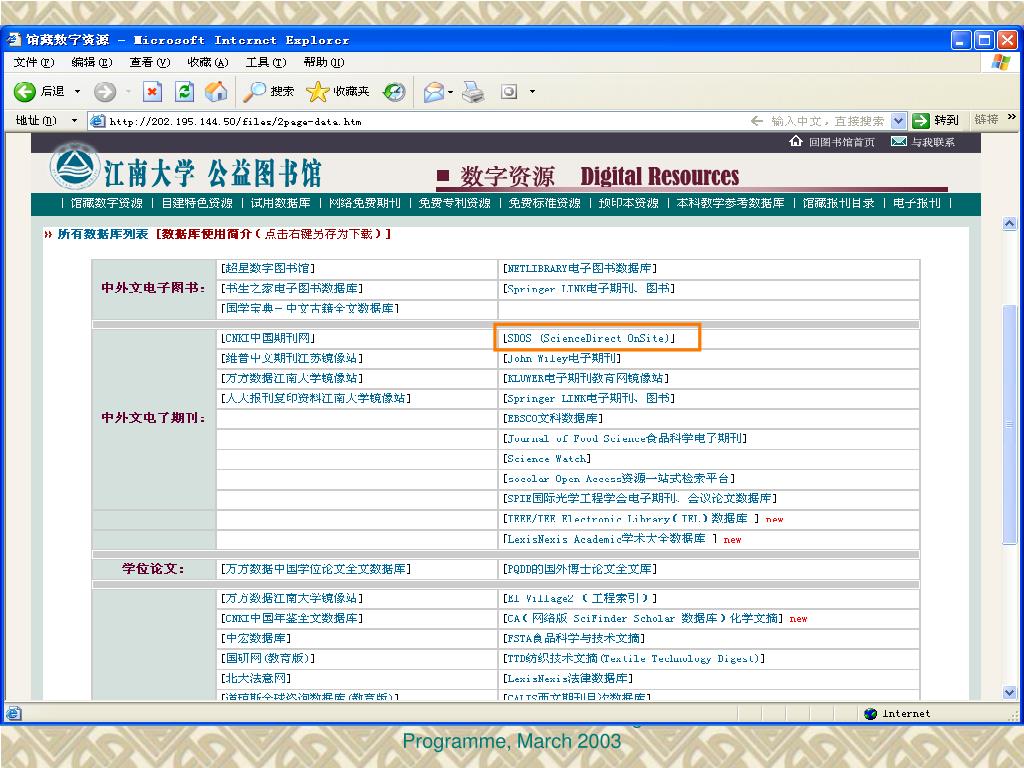Expand the dropdown arrow after the last toolbar icon
This screenshot has height=768, width=1024.
click(532, 91)
